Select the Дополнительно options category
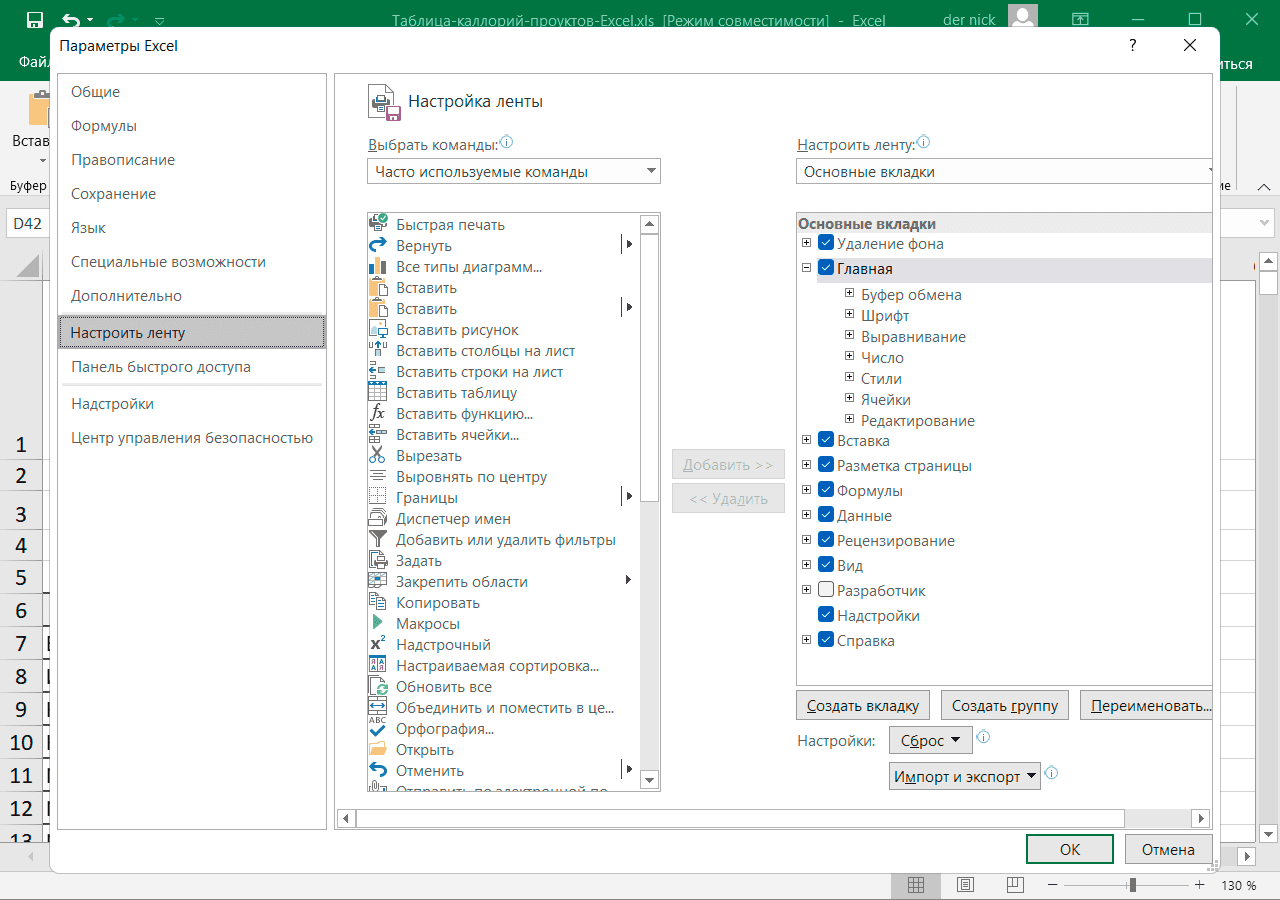This screenshot has height=900, width=1280. (x=191, y=296)
